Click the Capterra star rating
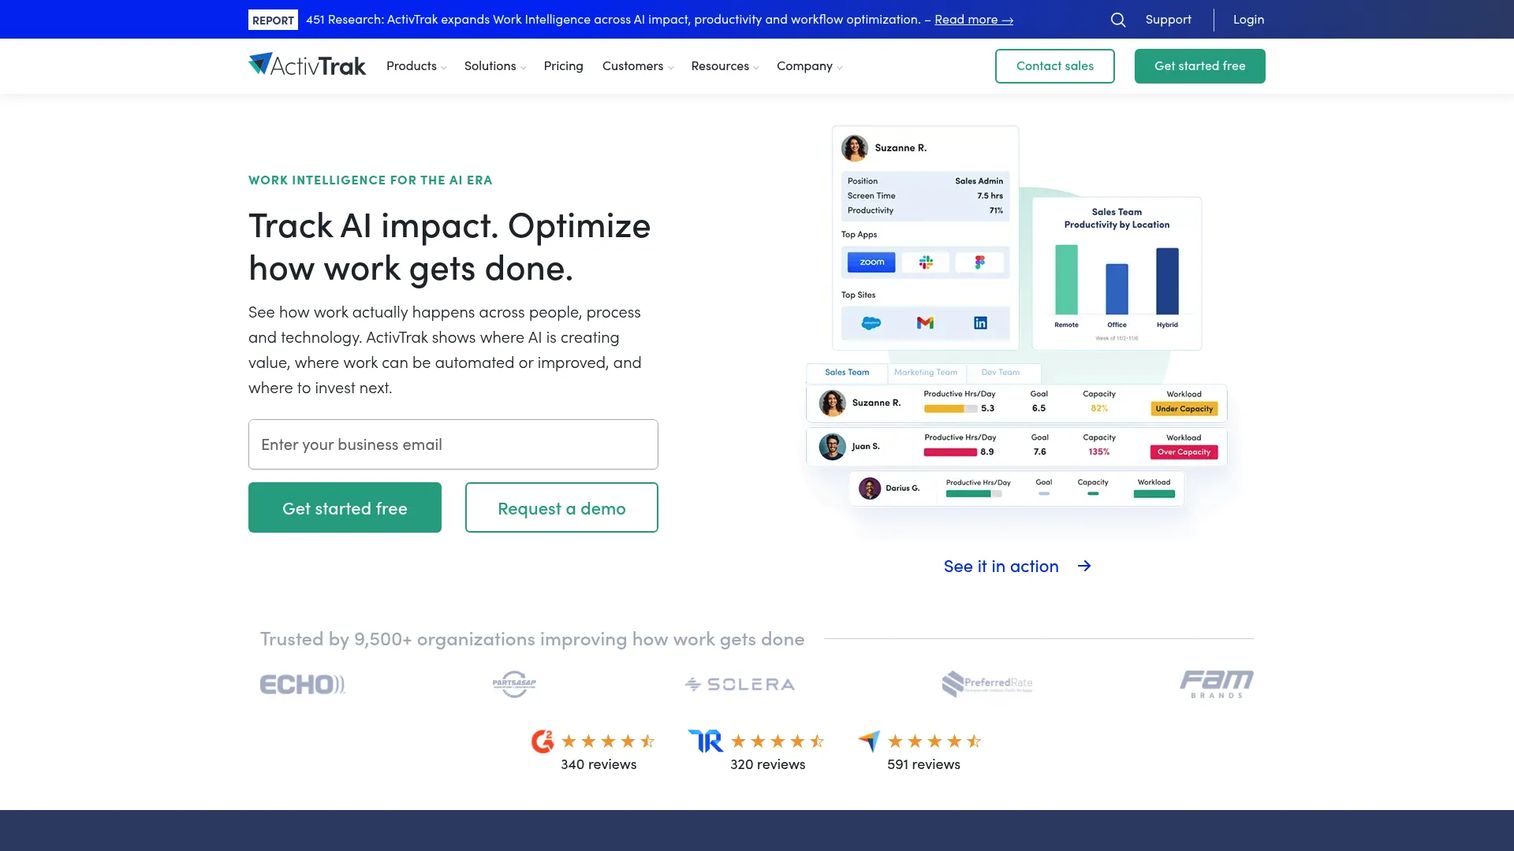This screenshot has height=851, width=1514. pyautogui.click(x=934, y=741)
